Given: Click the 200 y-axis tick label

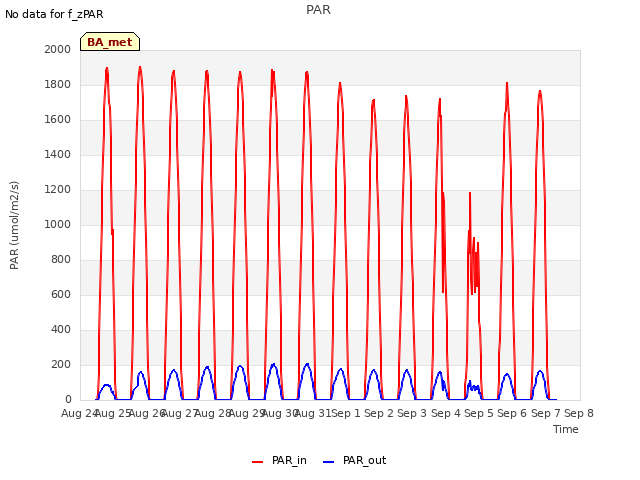Looking at the screenshot, I should (61, 364).
